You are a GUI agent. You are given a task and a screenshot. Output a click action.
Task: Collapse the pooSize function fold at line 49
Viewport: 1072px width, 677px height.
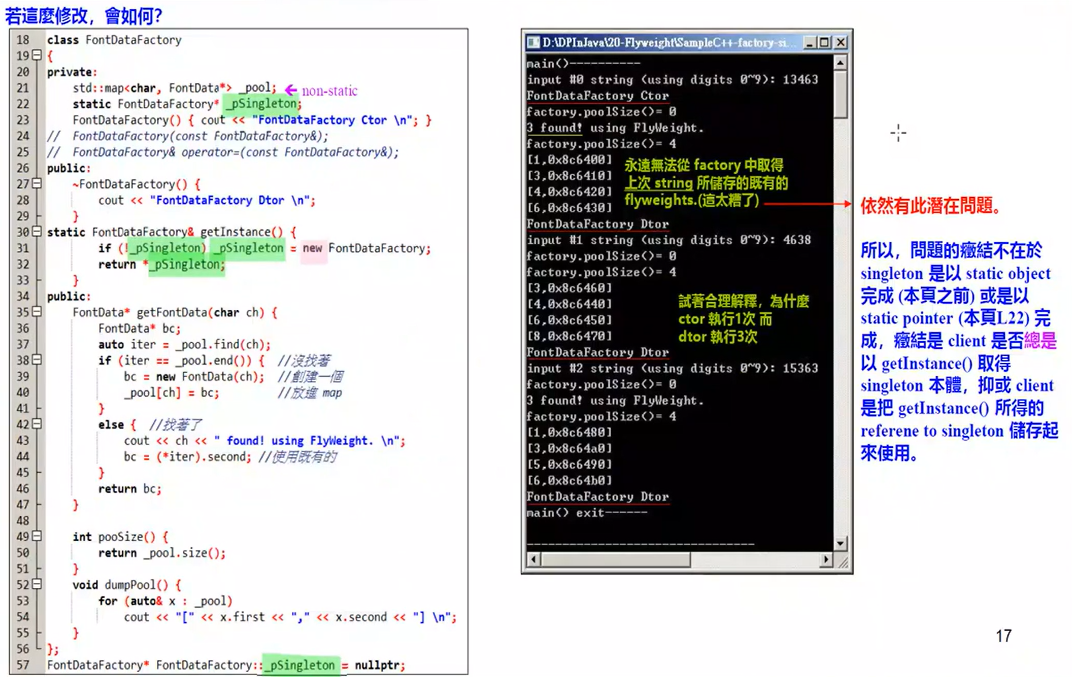37,536
